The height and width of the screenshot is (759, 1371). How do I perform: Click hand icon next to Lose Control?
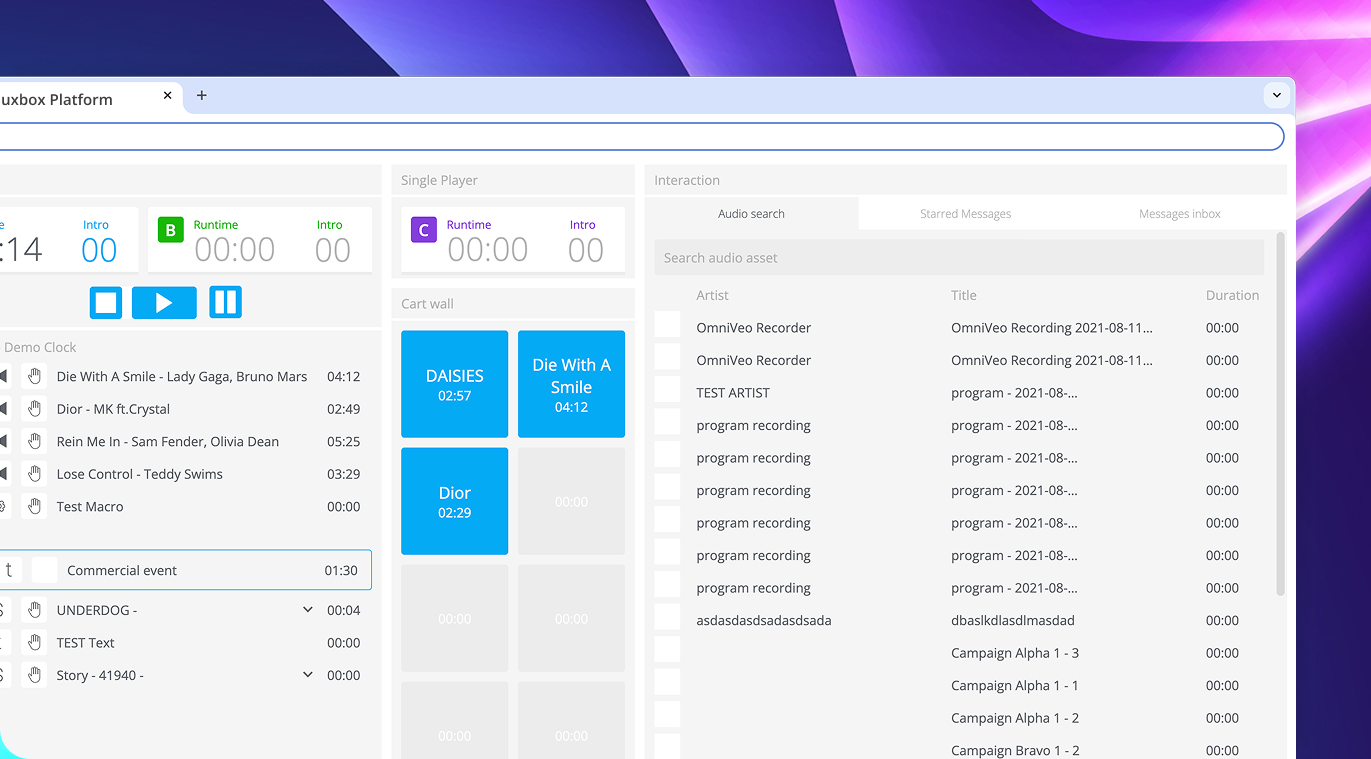point(34,474)
